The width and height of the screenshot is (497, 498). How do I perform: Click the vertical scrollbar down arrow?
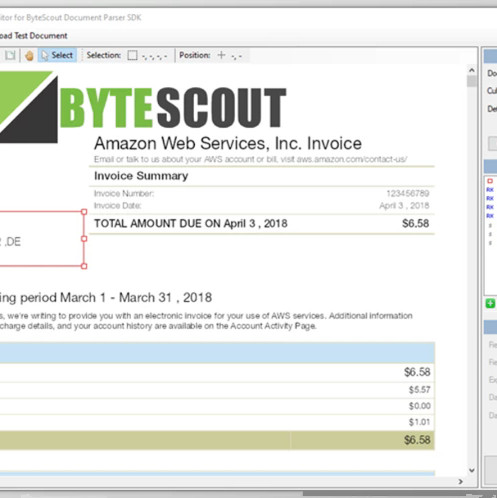pyautogui.click(x=472, y=470)
